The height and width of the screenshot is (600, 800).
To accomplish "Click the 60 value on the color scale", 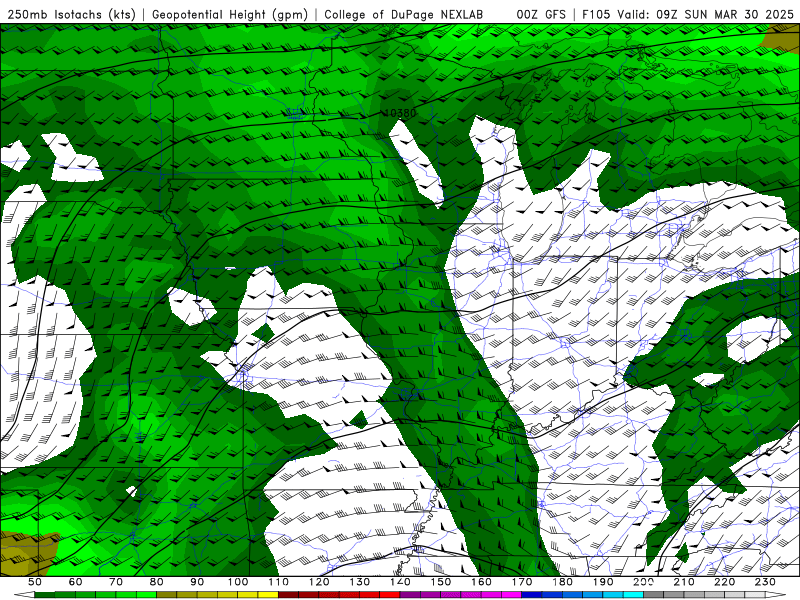I will click(75, 582).
